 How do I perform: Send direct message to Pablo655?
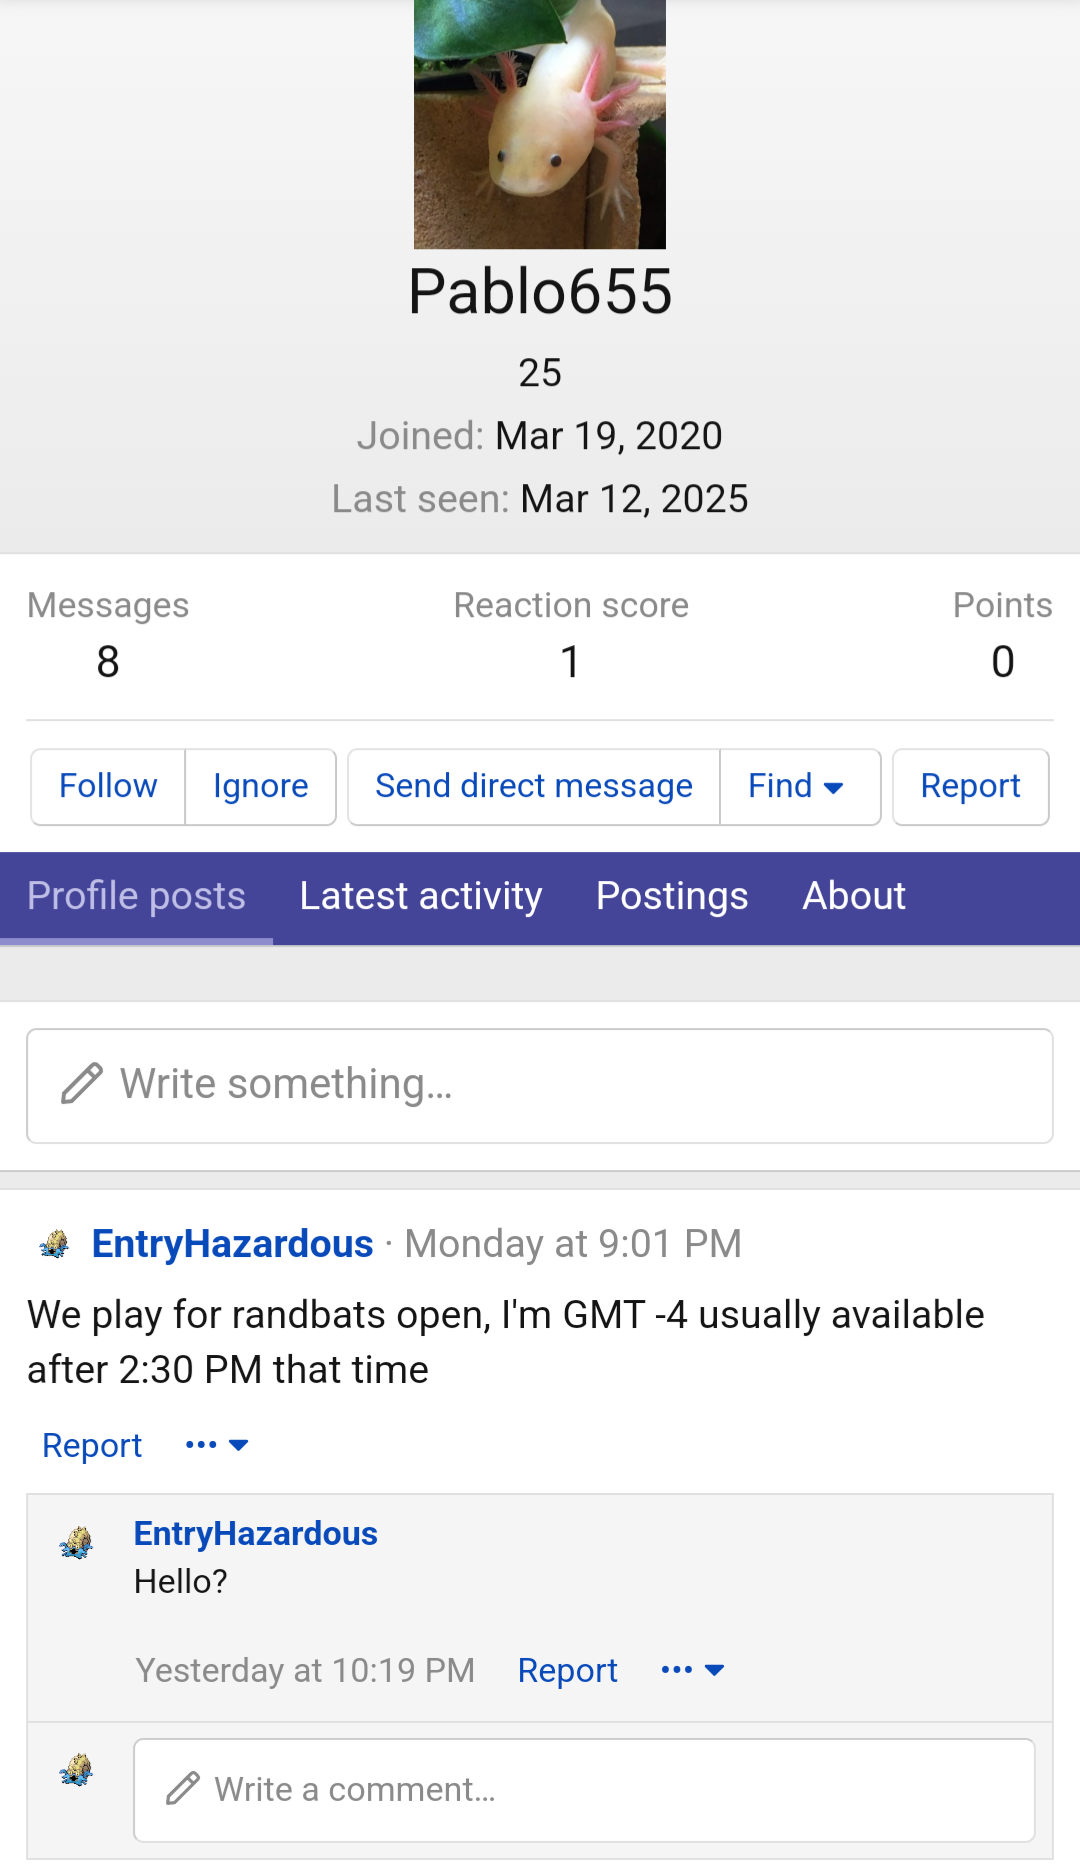point(534,787)
